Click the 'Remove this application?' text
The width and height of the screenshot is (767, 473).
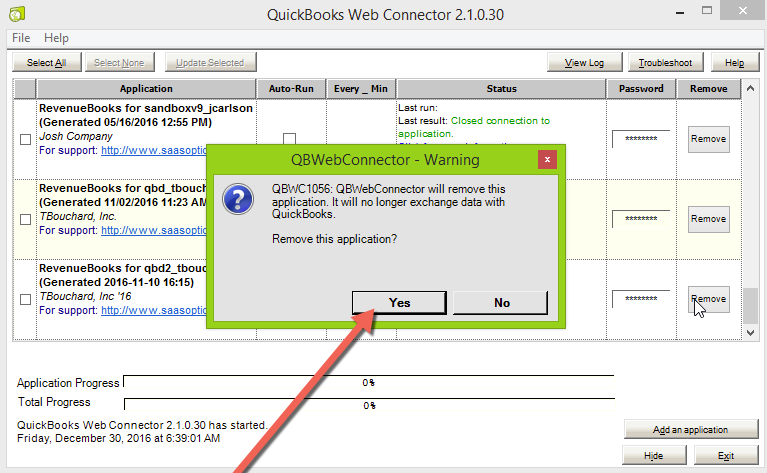(x=335, y=239)
